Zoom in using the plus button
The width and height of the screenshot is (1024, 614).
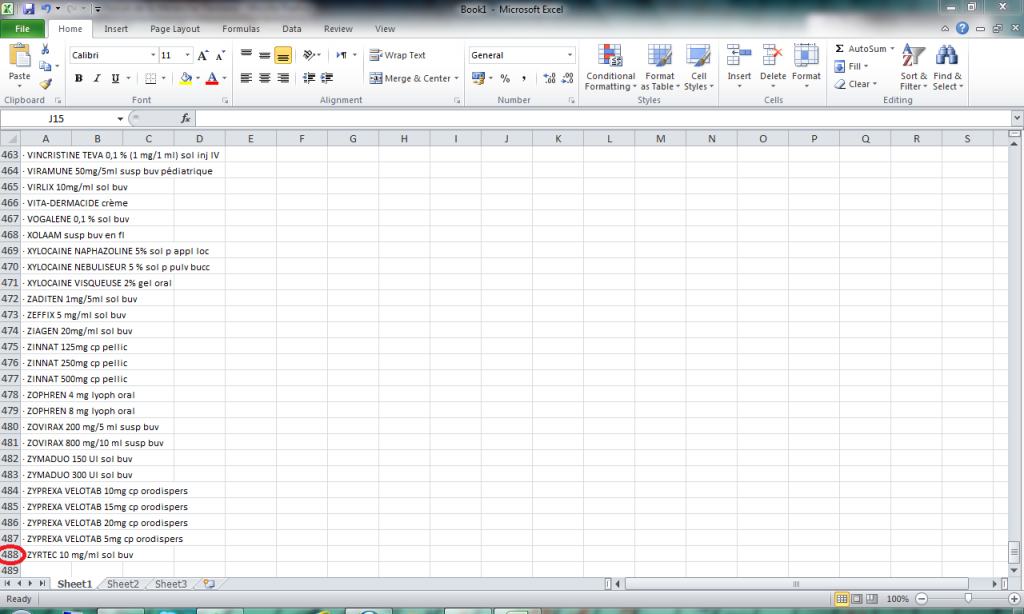point(1014,599)
